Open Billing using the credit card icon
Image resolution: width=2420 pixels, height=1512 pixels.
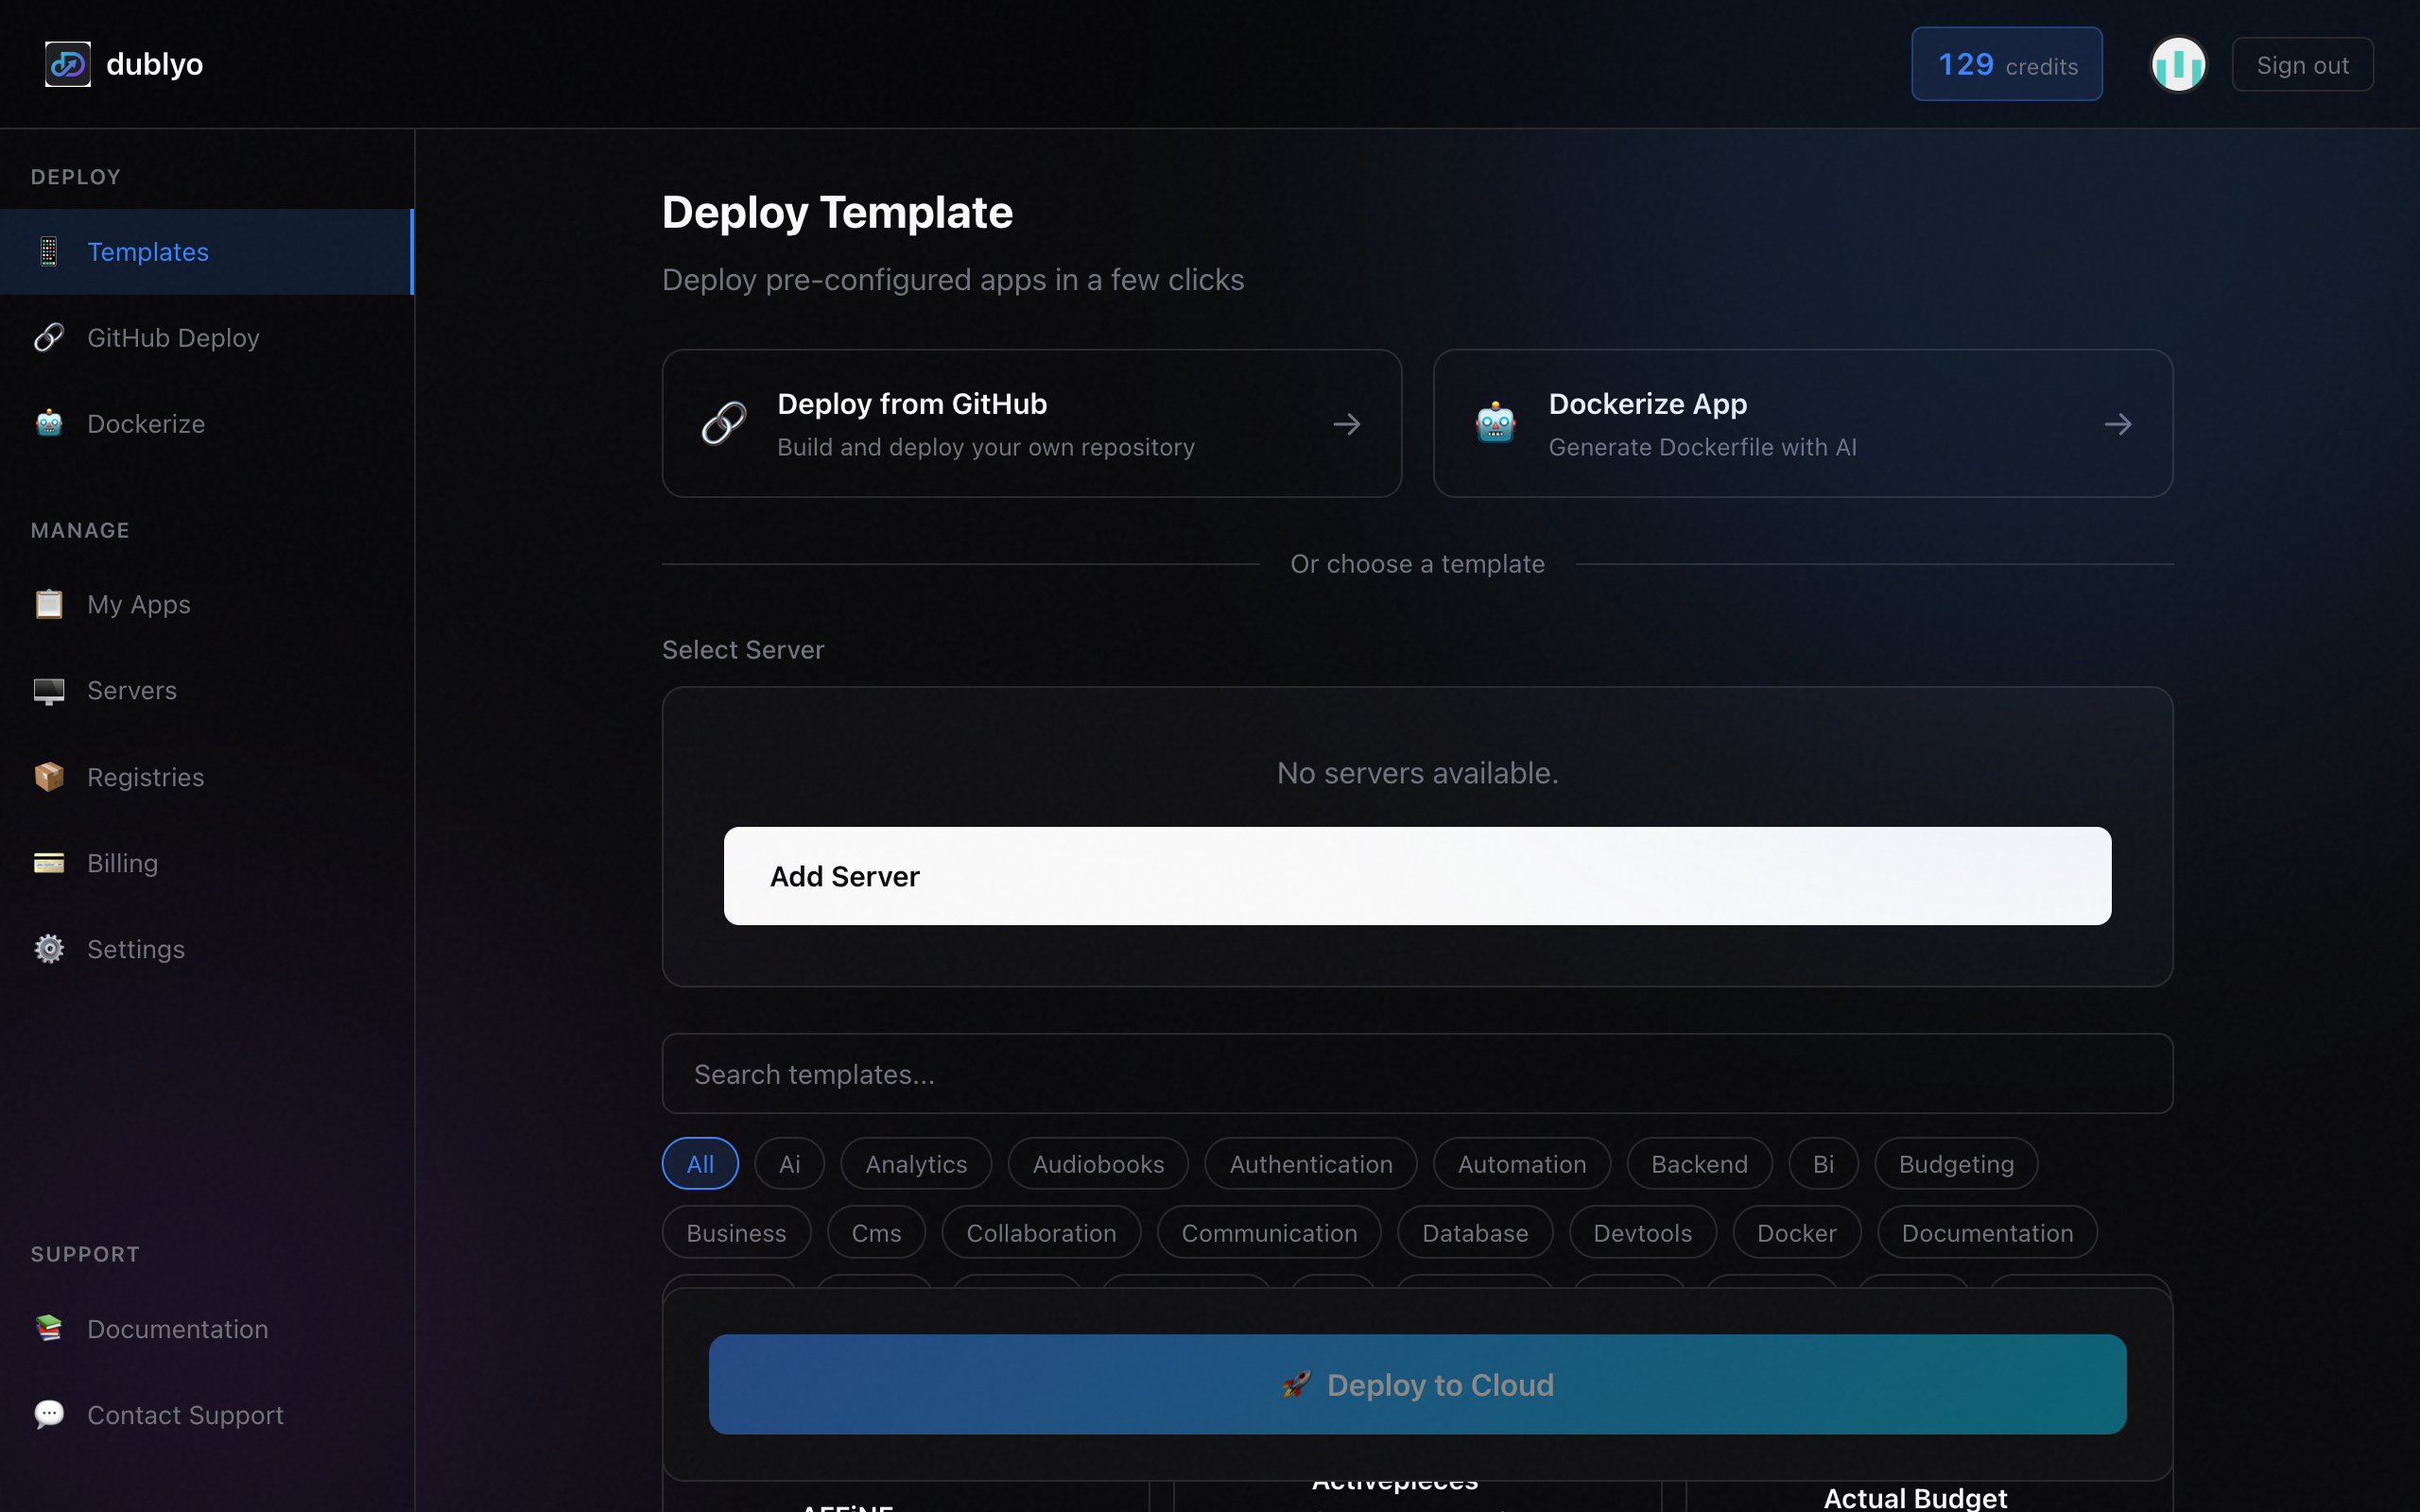48,862
